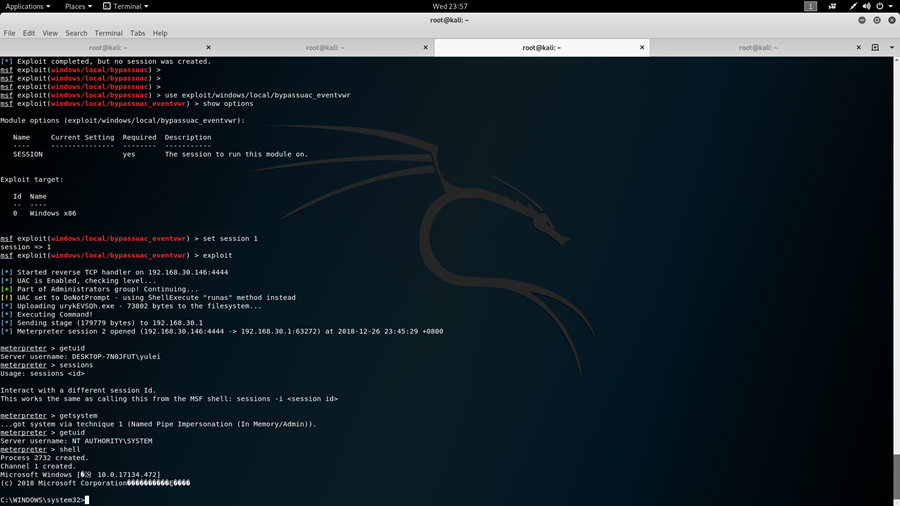Close the active third root@kali tab

pyautogui.click(x=642, y=48)
